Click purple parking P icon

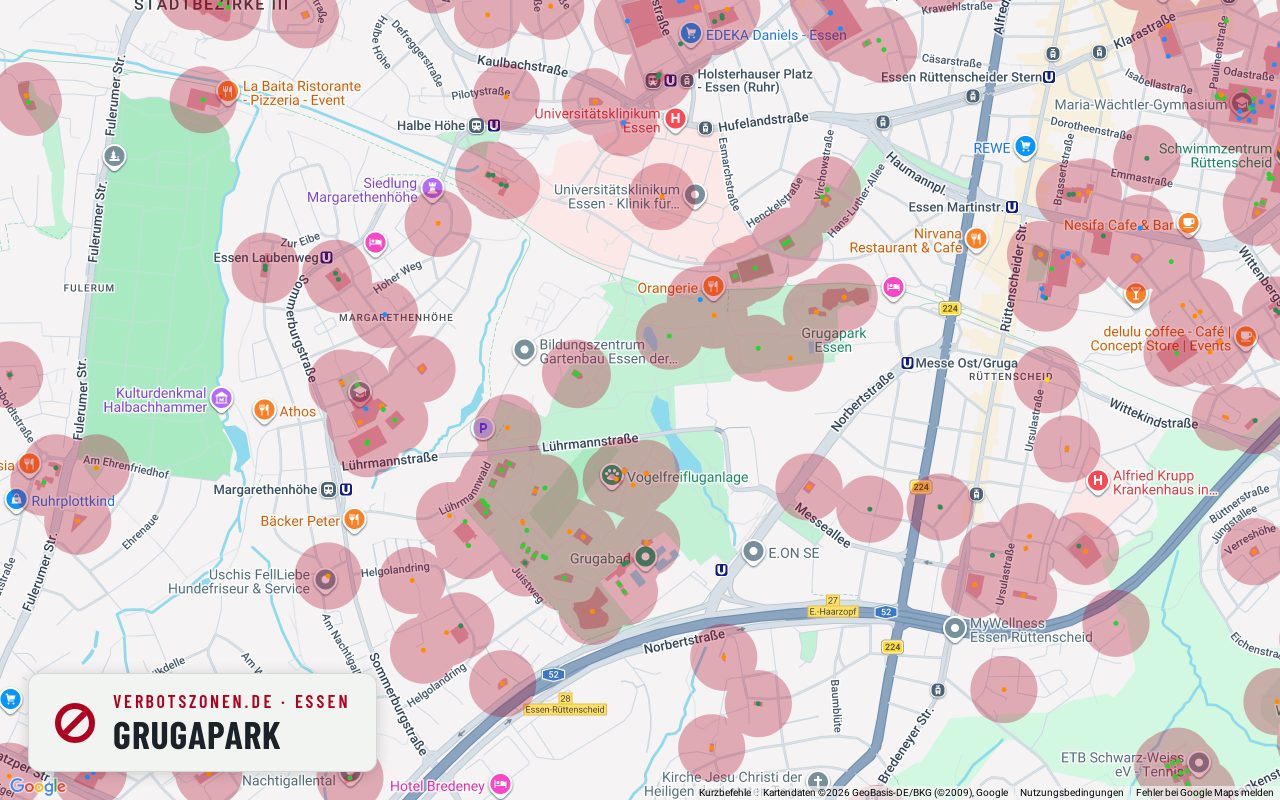[x=483, y=429]
